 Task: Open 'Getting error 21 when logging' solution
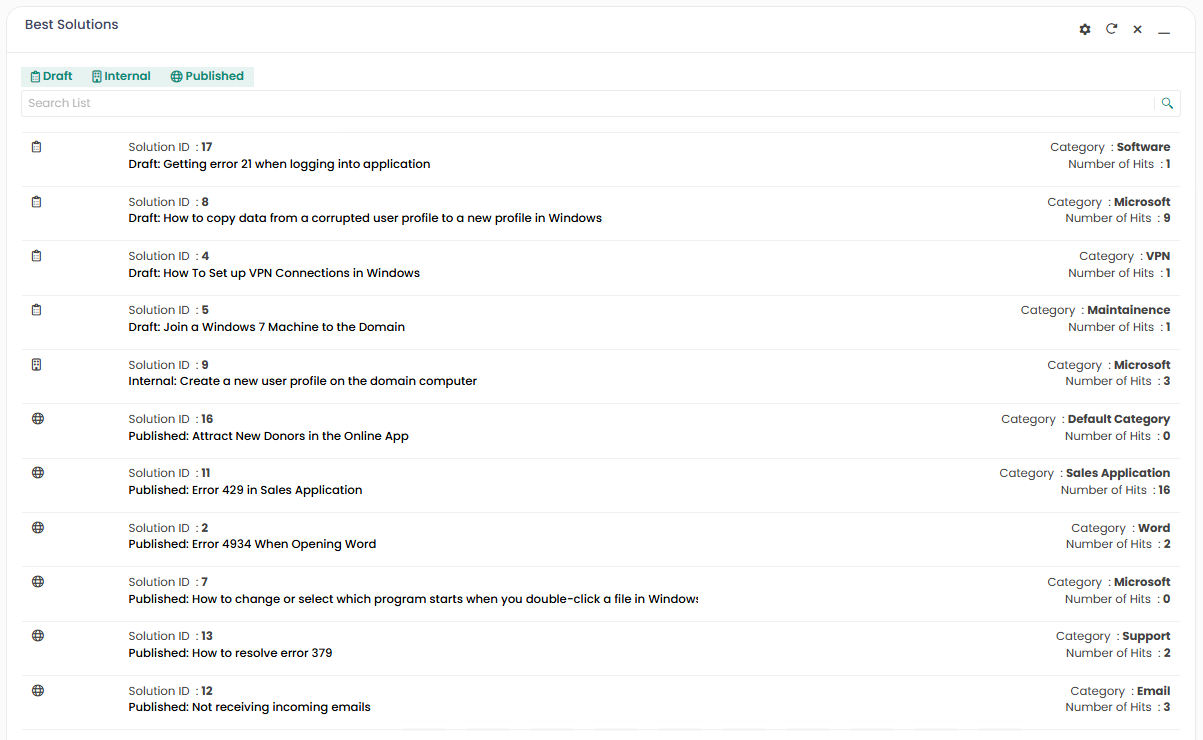pyautogui.click(x=279, y=164)
